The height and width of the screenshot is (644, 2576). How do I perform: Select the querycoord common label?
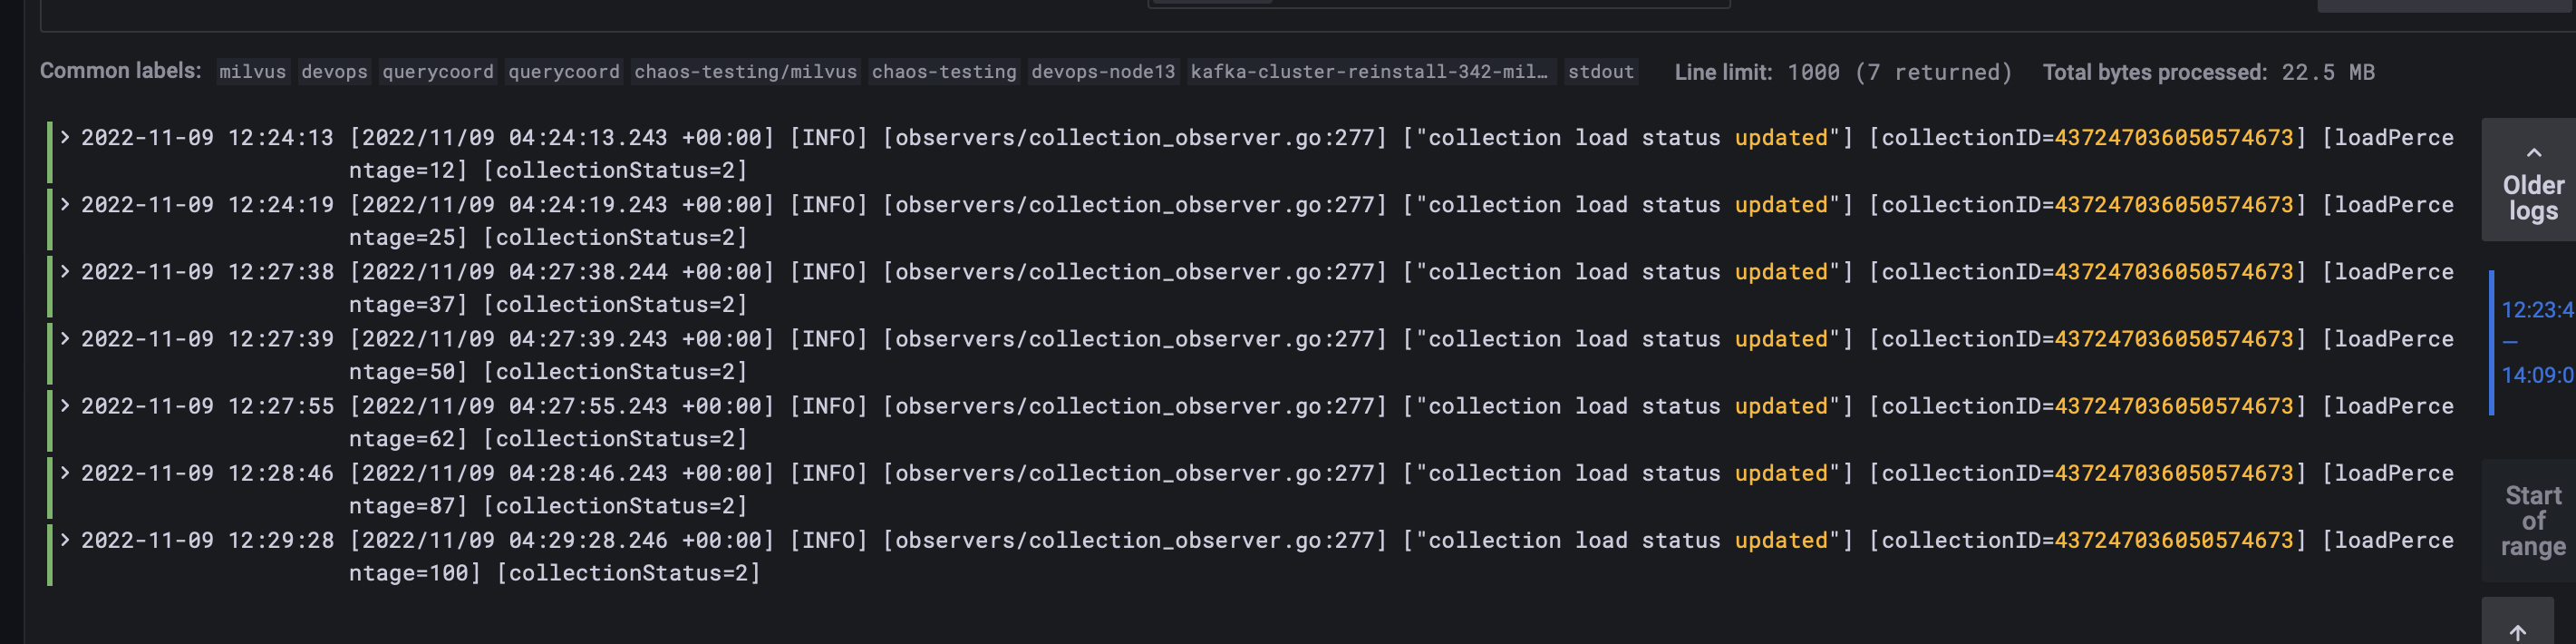tap(437, 71)
